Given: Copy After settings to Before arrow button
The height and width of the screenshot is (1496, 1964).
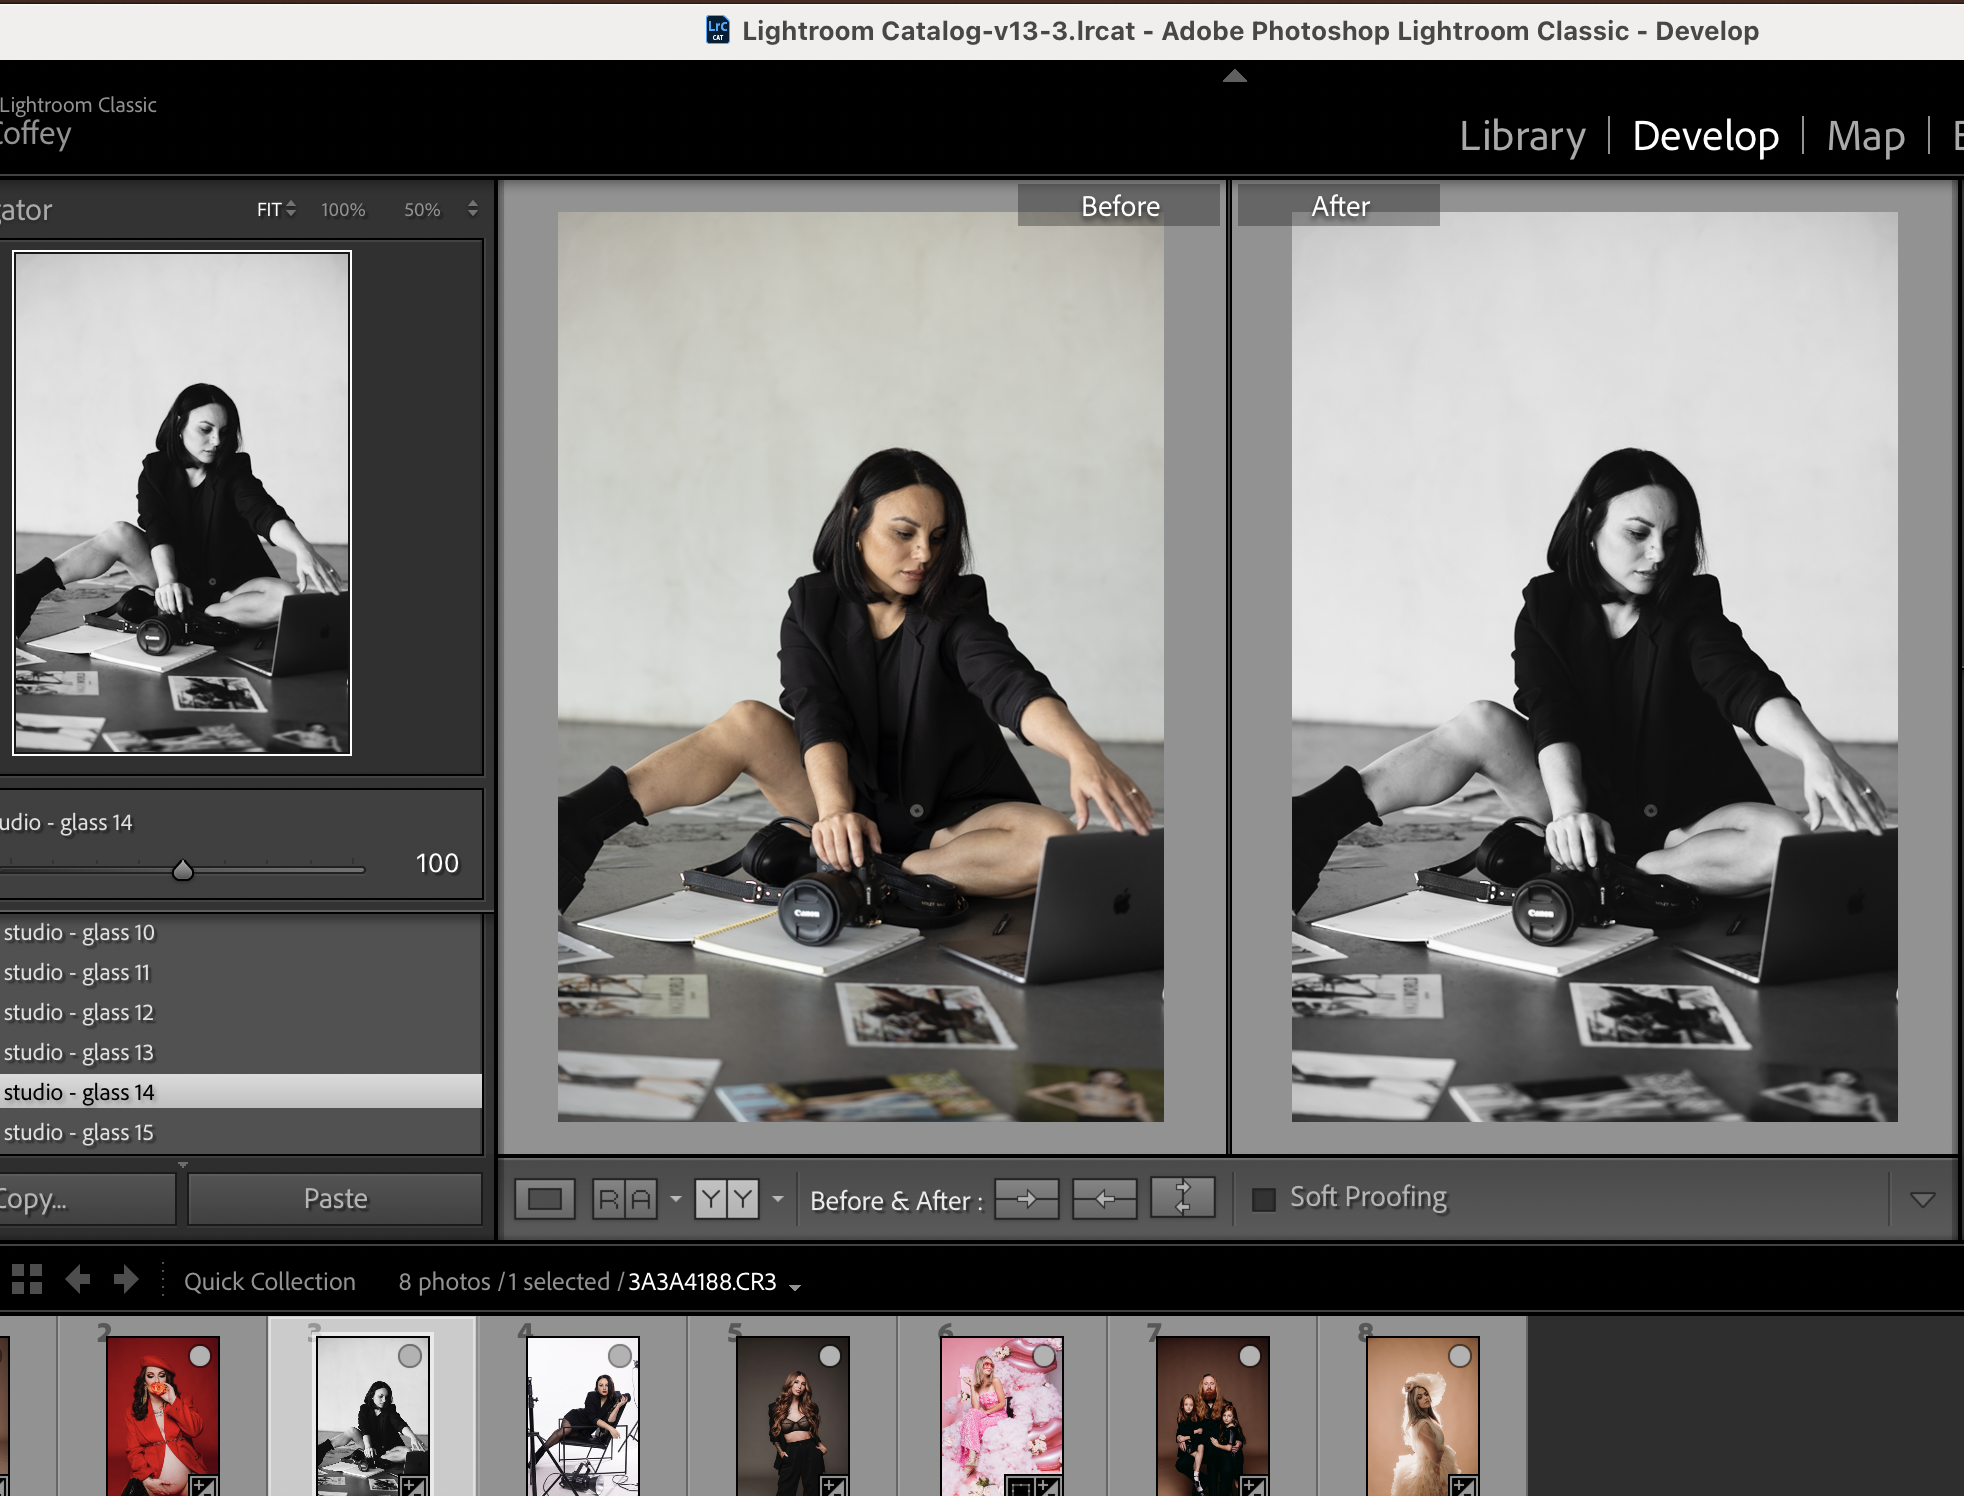Looking at the screenshot, I should point(1104,1198).
